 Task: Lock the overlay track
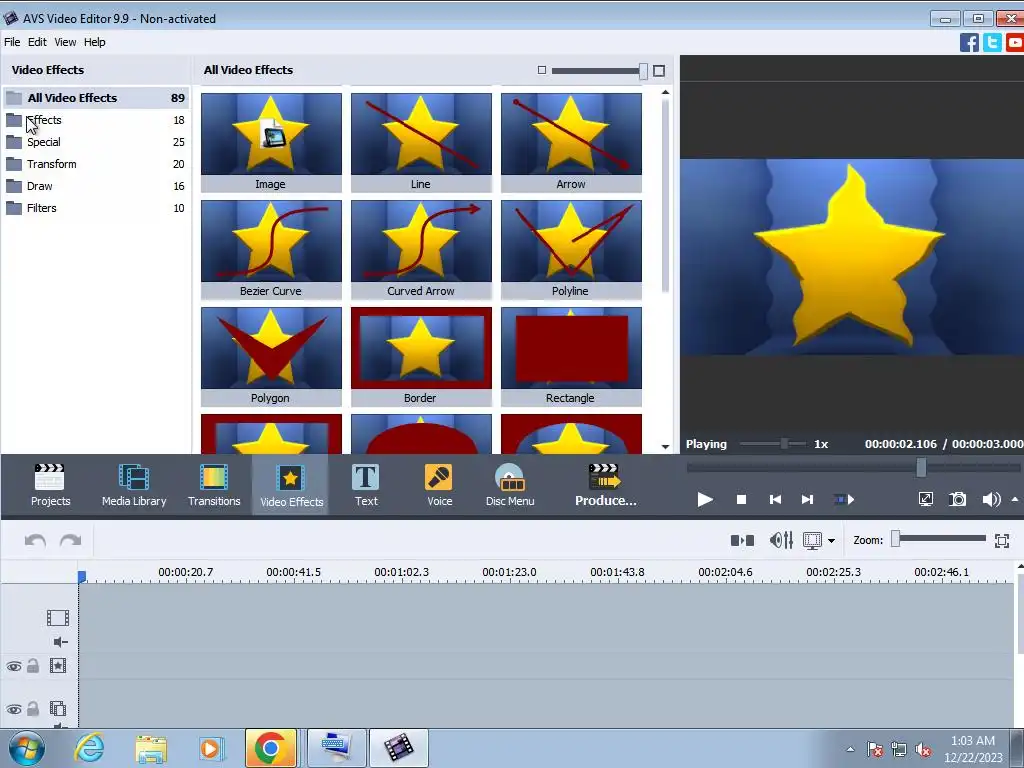[33, 709]
